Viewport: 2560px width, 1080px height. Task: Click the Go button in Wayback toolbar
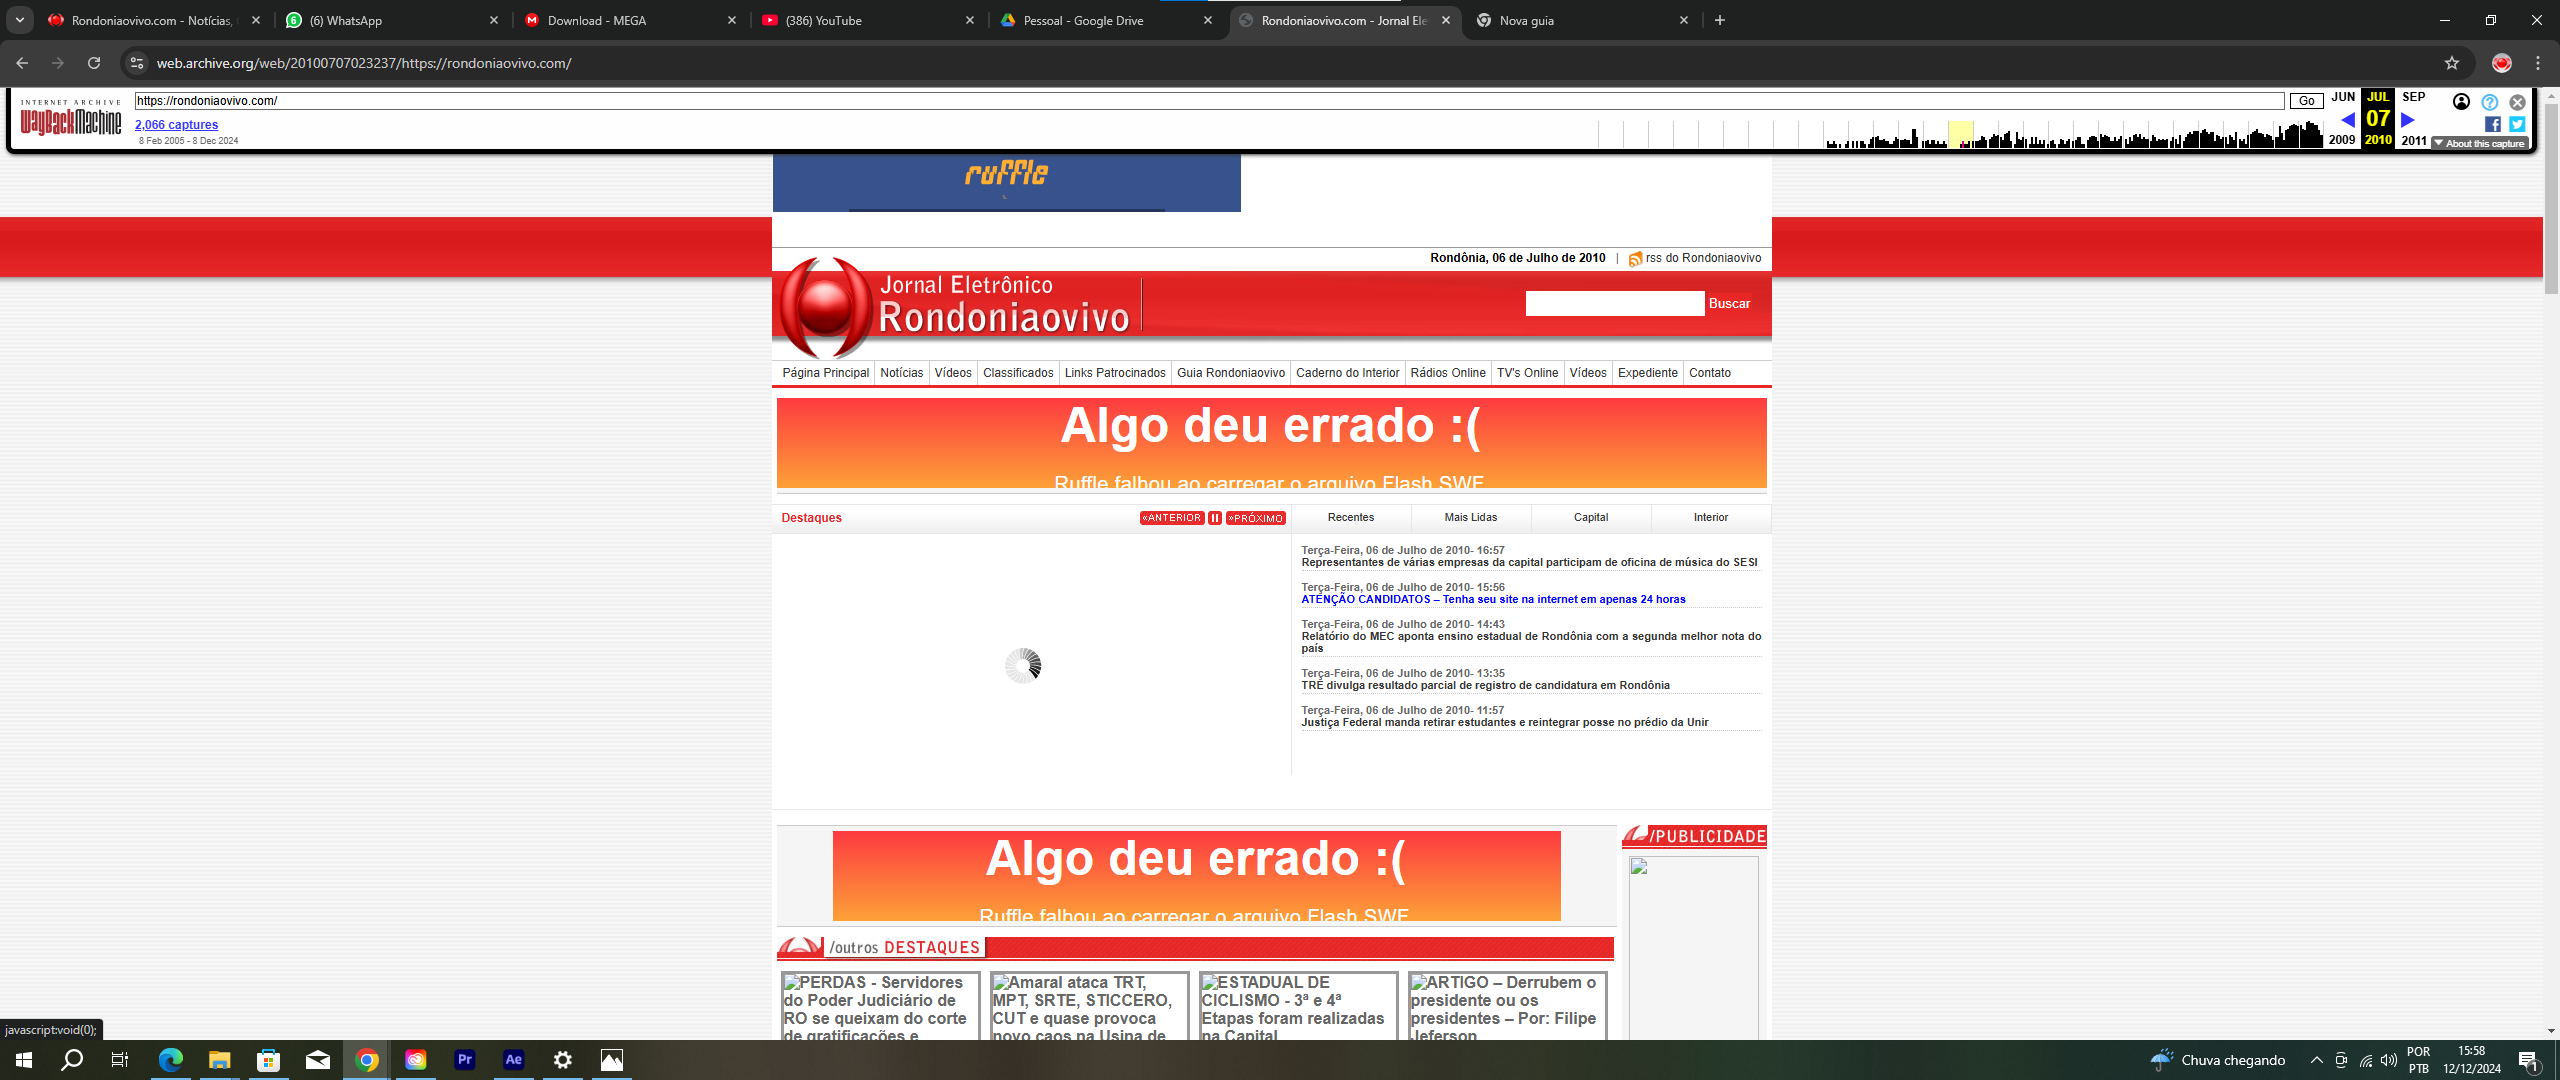click(2306, 101)
